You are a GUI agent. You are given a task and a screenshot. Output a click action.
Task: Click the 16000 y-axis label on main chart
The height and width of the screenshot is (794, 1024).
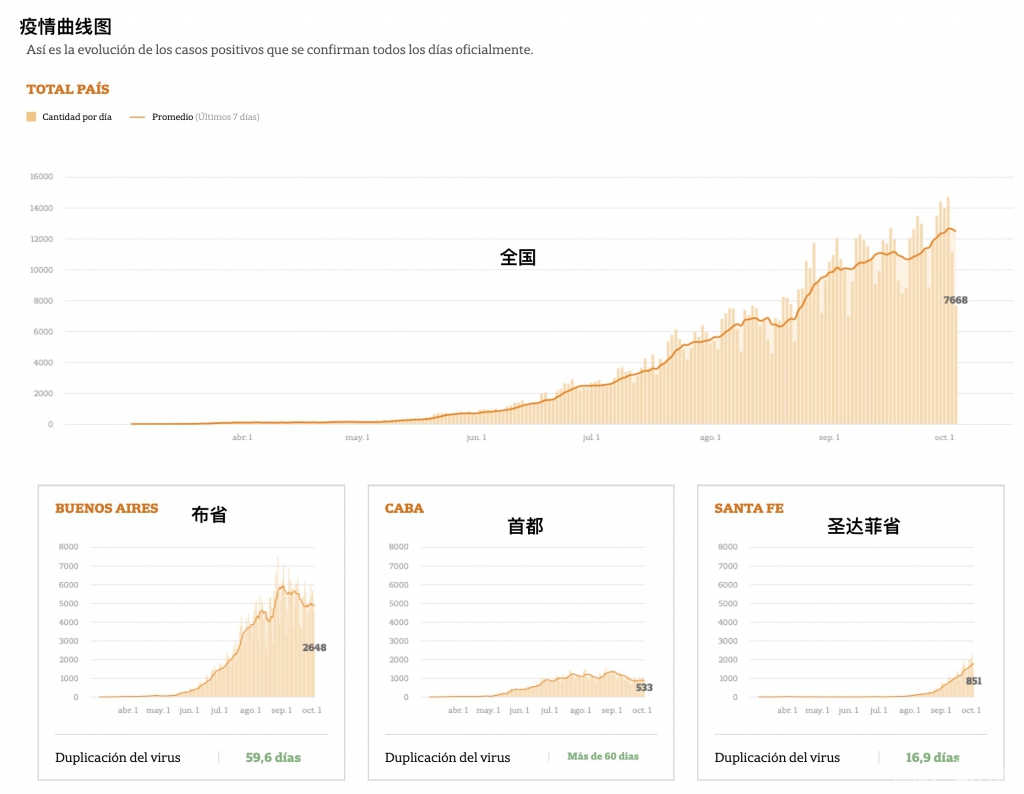pos(41,177)
